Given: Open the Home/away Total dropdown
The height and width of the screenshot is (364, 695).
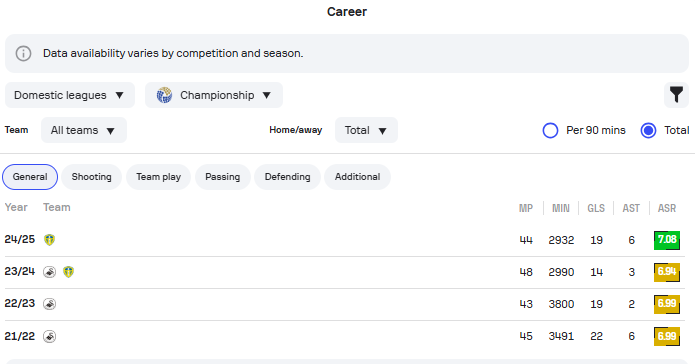Looking at the screenshot, I should (x=366, y=130).
